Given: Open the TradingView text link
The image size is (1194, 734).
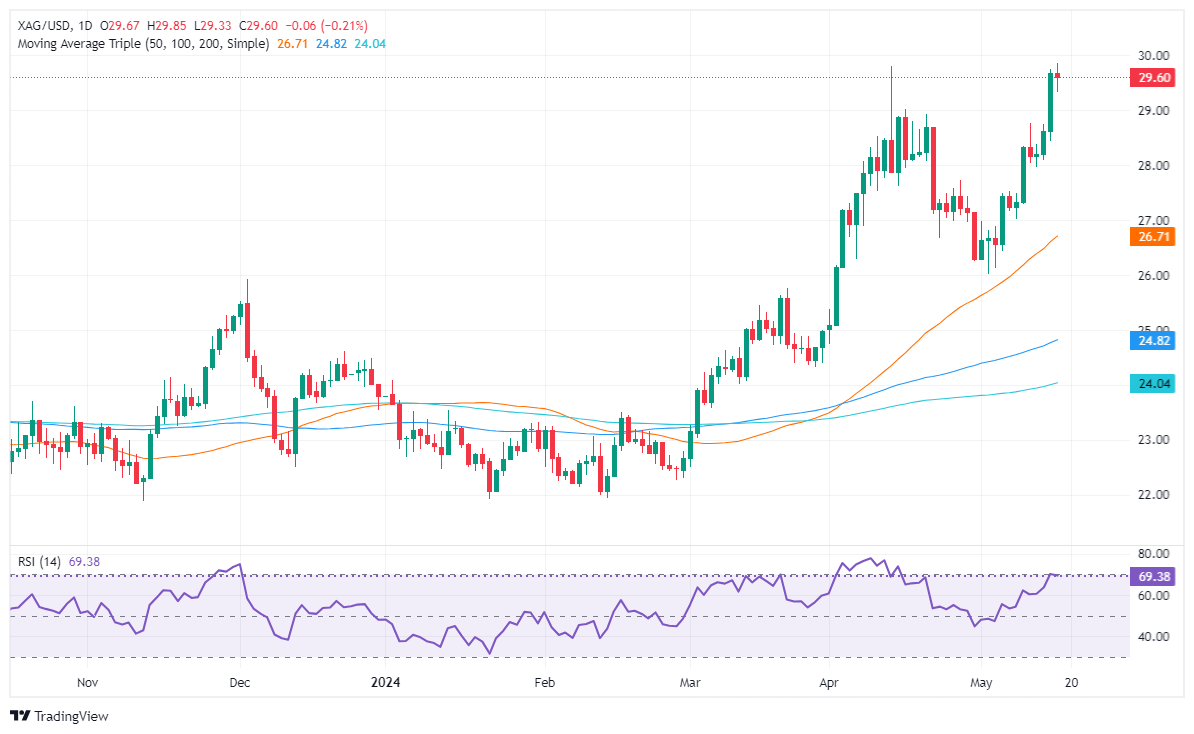Looking at the screenshot, I should point(71,716).
